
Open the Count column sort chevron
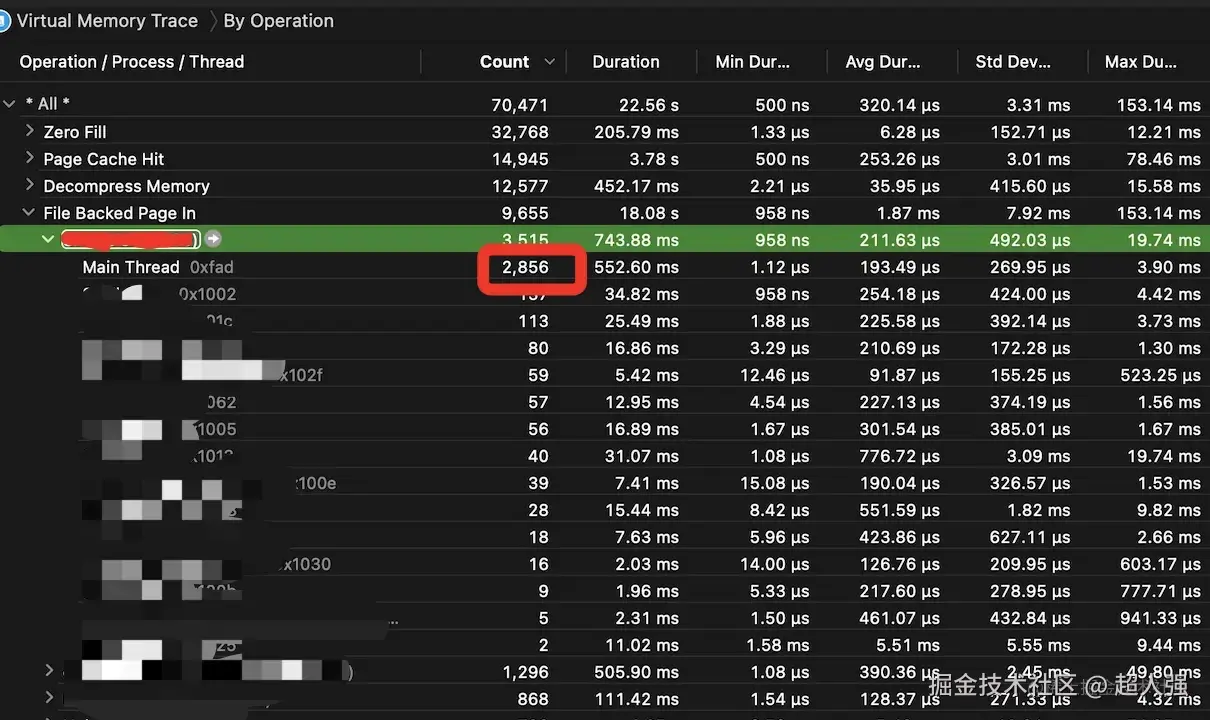tap(549, 62)
